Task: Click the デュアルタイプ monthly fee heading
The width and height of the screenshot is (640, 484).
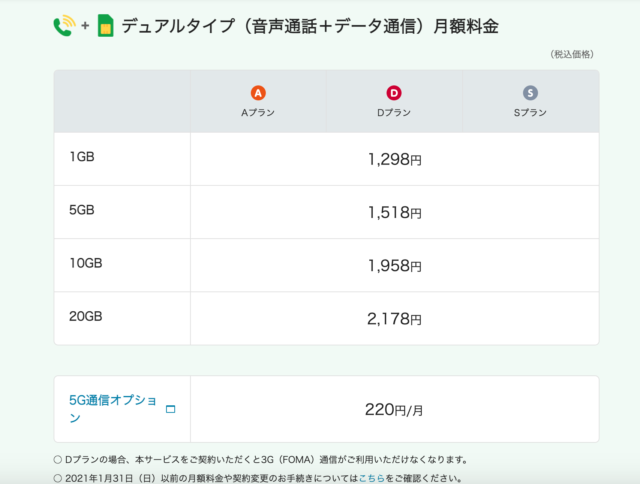Action: 310,26
